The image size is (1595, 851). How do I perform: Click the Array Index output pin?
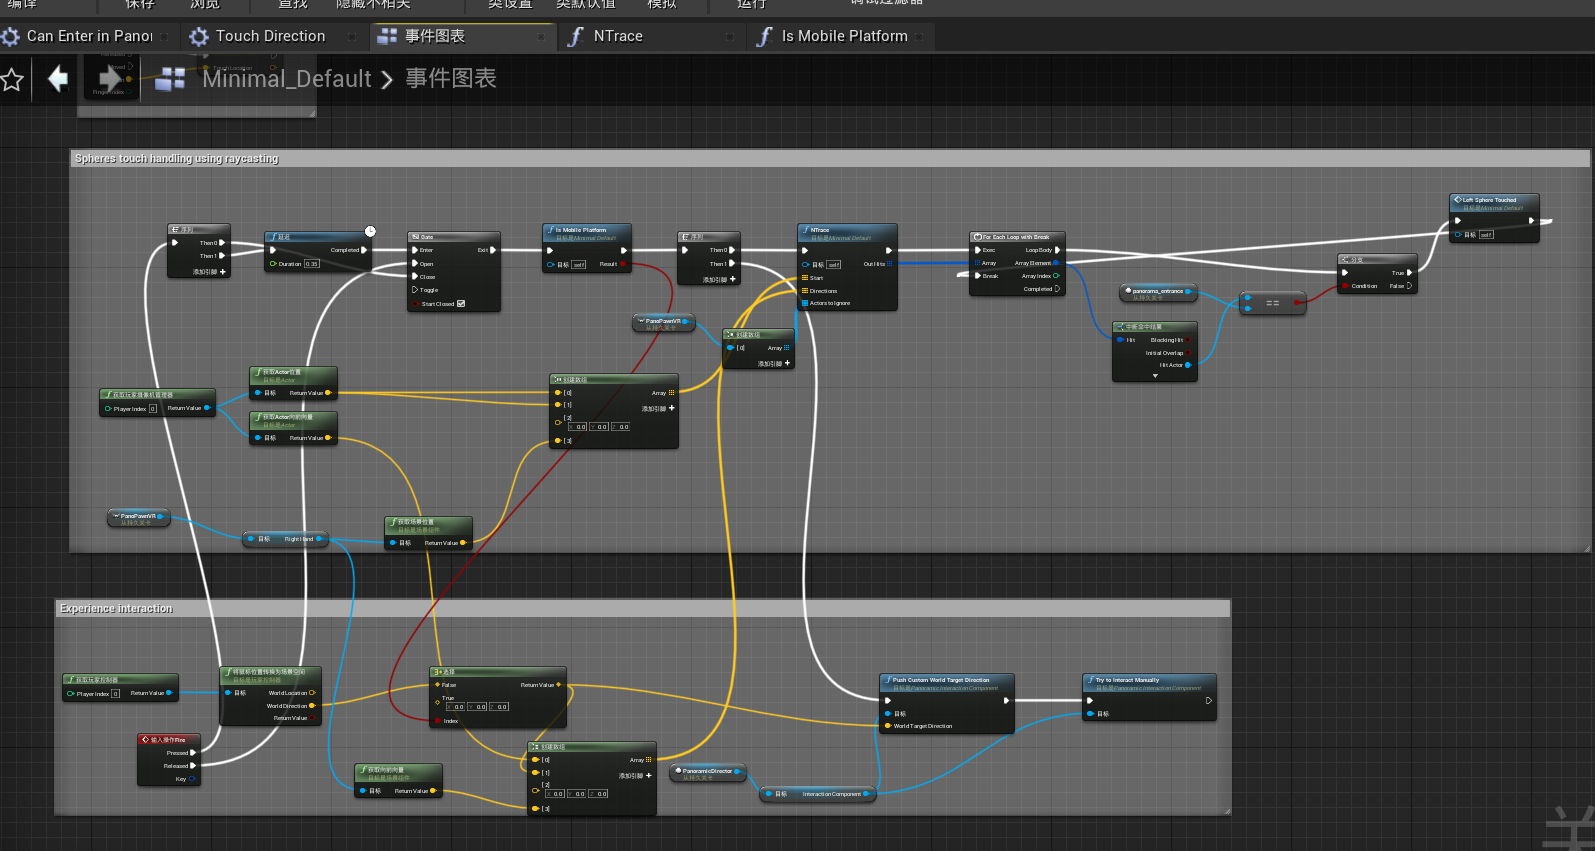[x=1056, y=276]
